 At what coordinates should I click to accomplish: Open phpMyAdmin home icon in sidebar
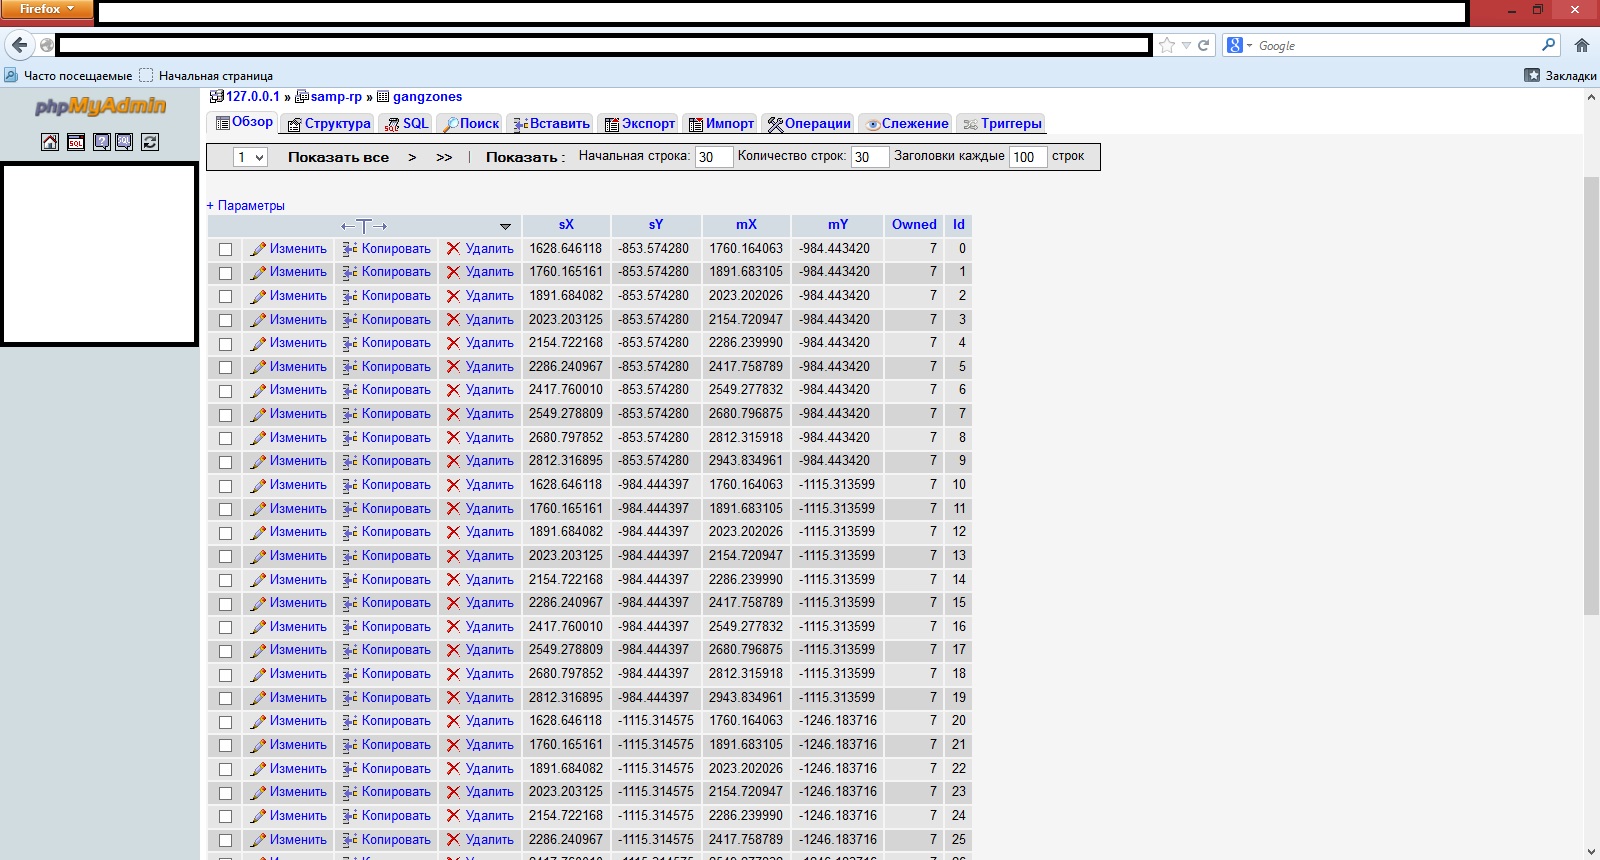[x=50, y=142]
